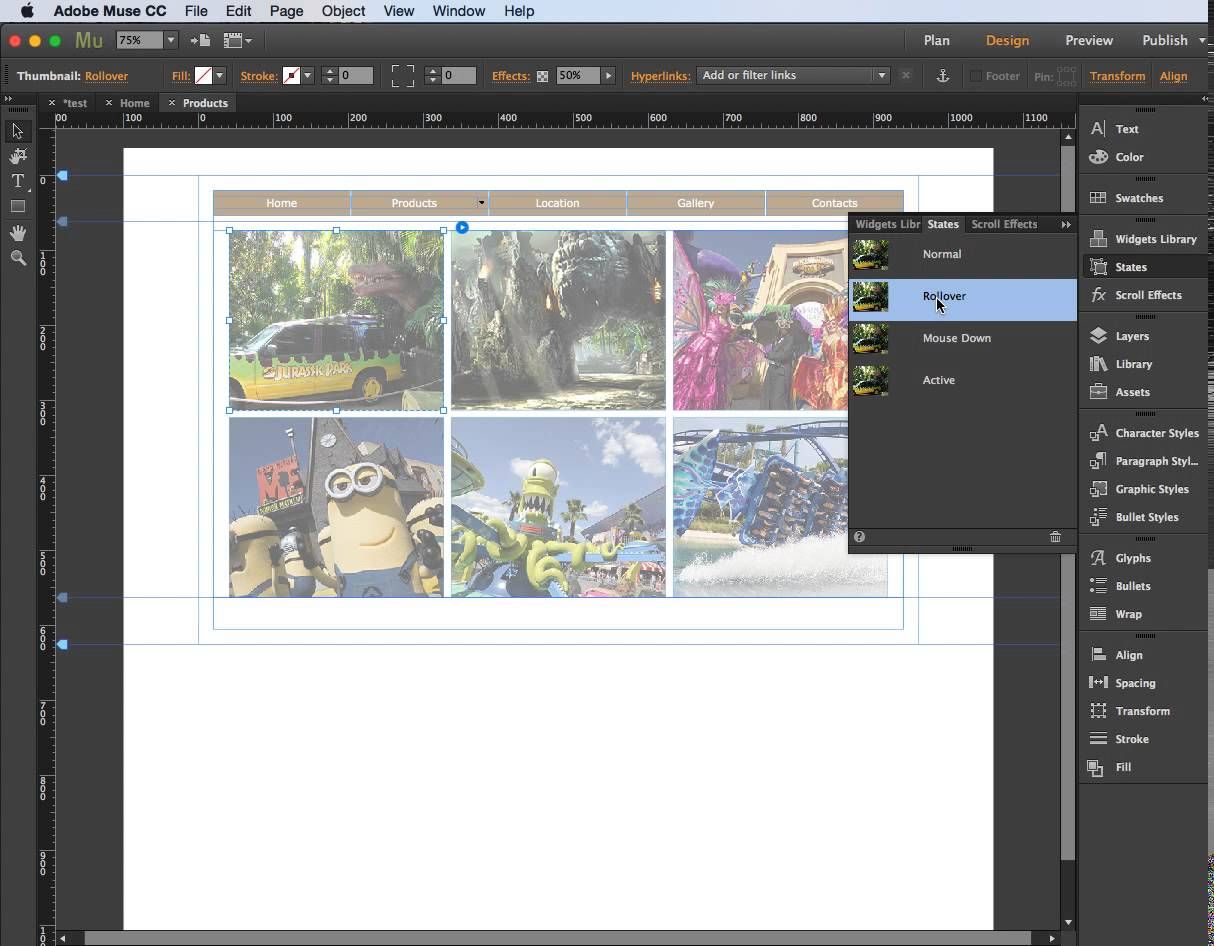
Task: Open the Fill color dropdown arrow
Action: click(220, 76)
